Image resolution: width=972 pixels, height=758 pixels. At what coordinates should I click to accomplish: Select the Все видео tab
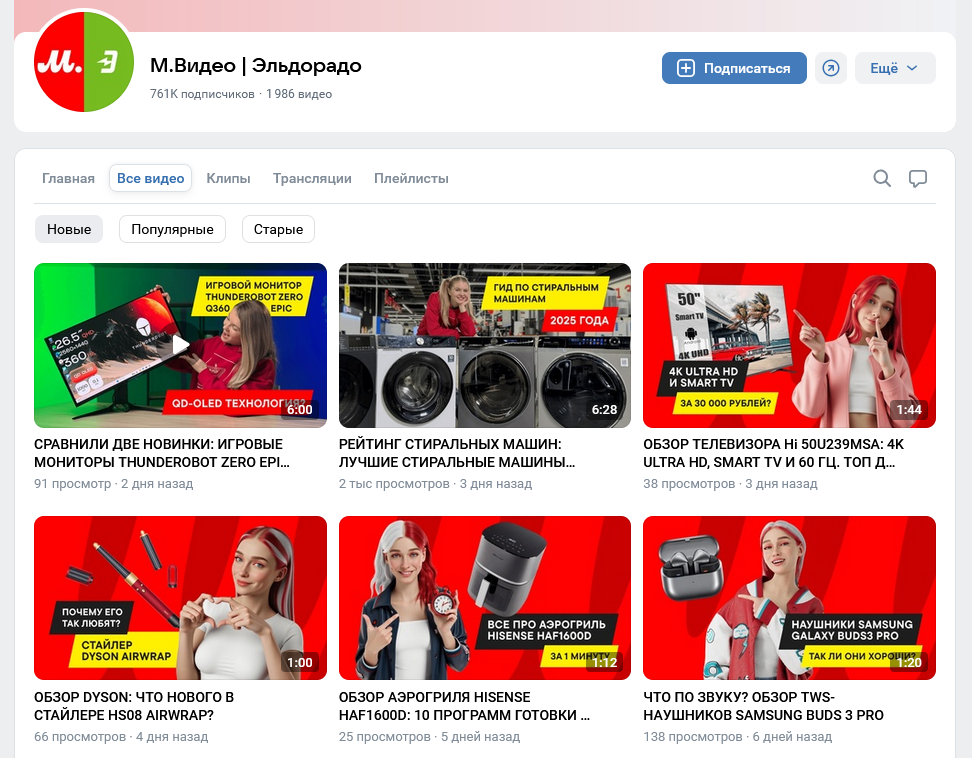(150, 178)
